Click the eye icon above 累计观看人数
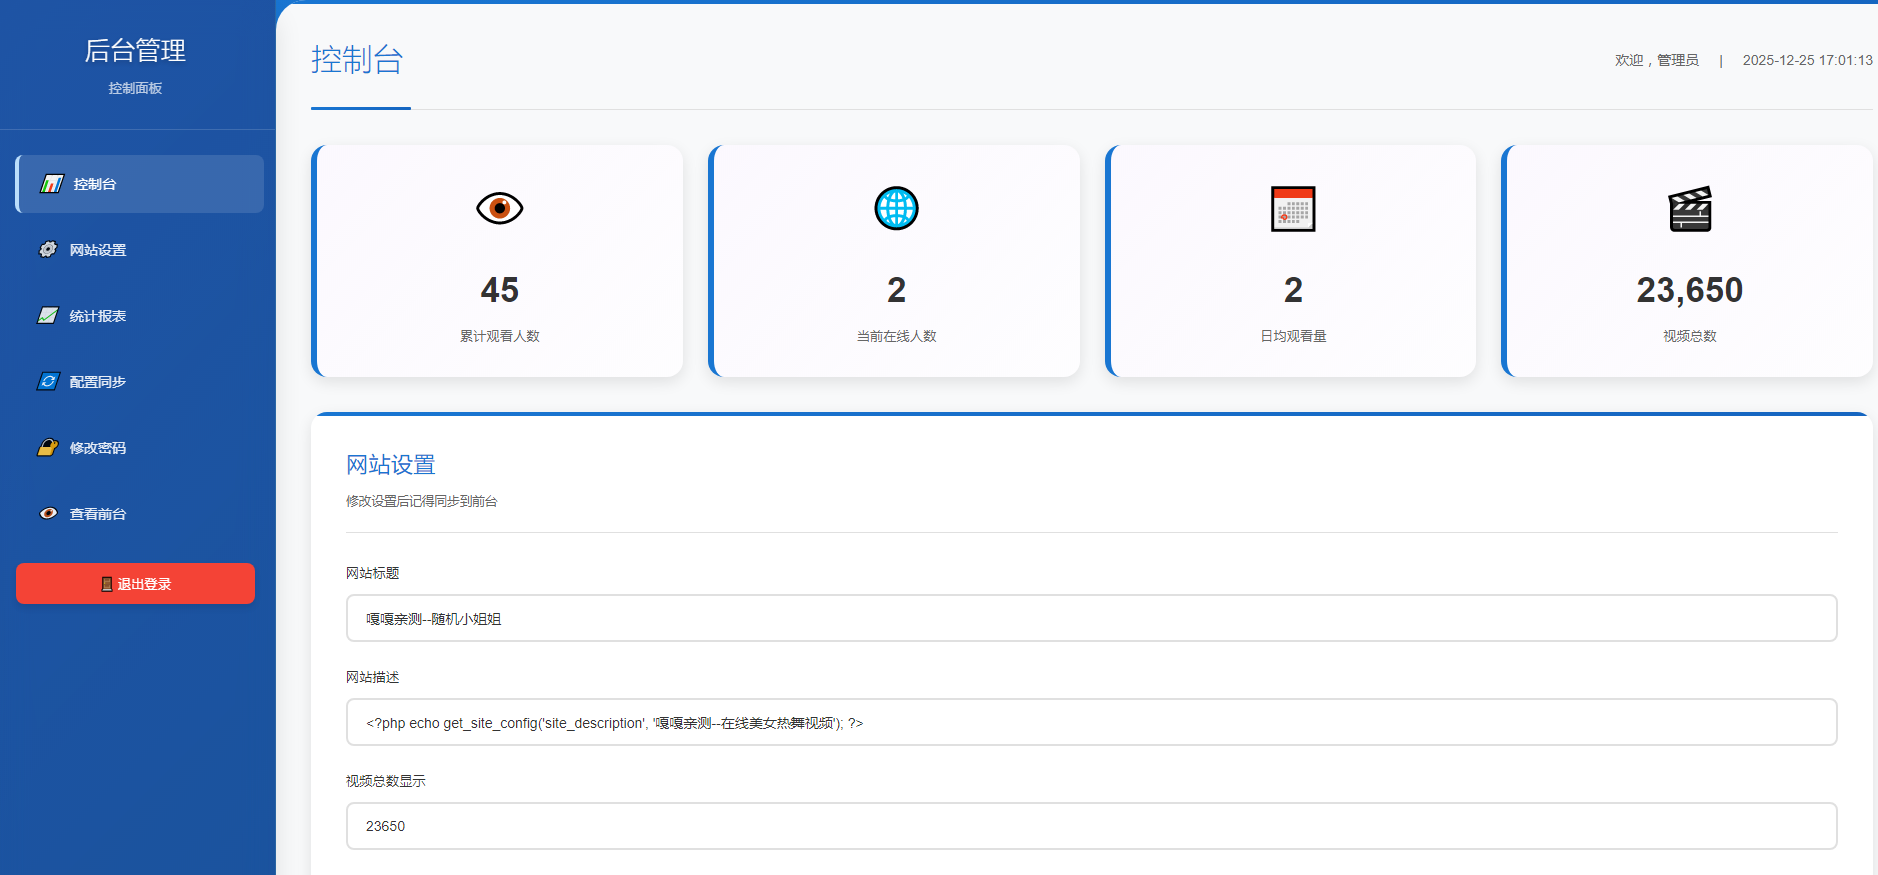The width and height of the screenshot is (1878, 875). click(x=499, y=208)
